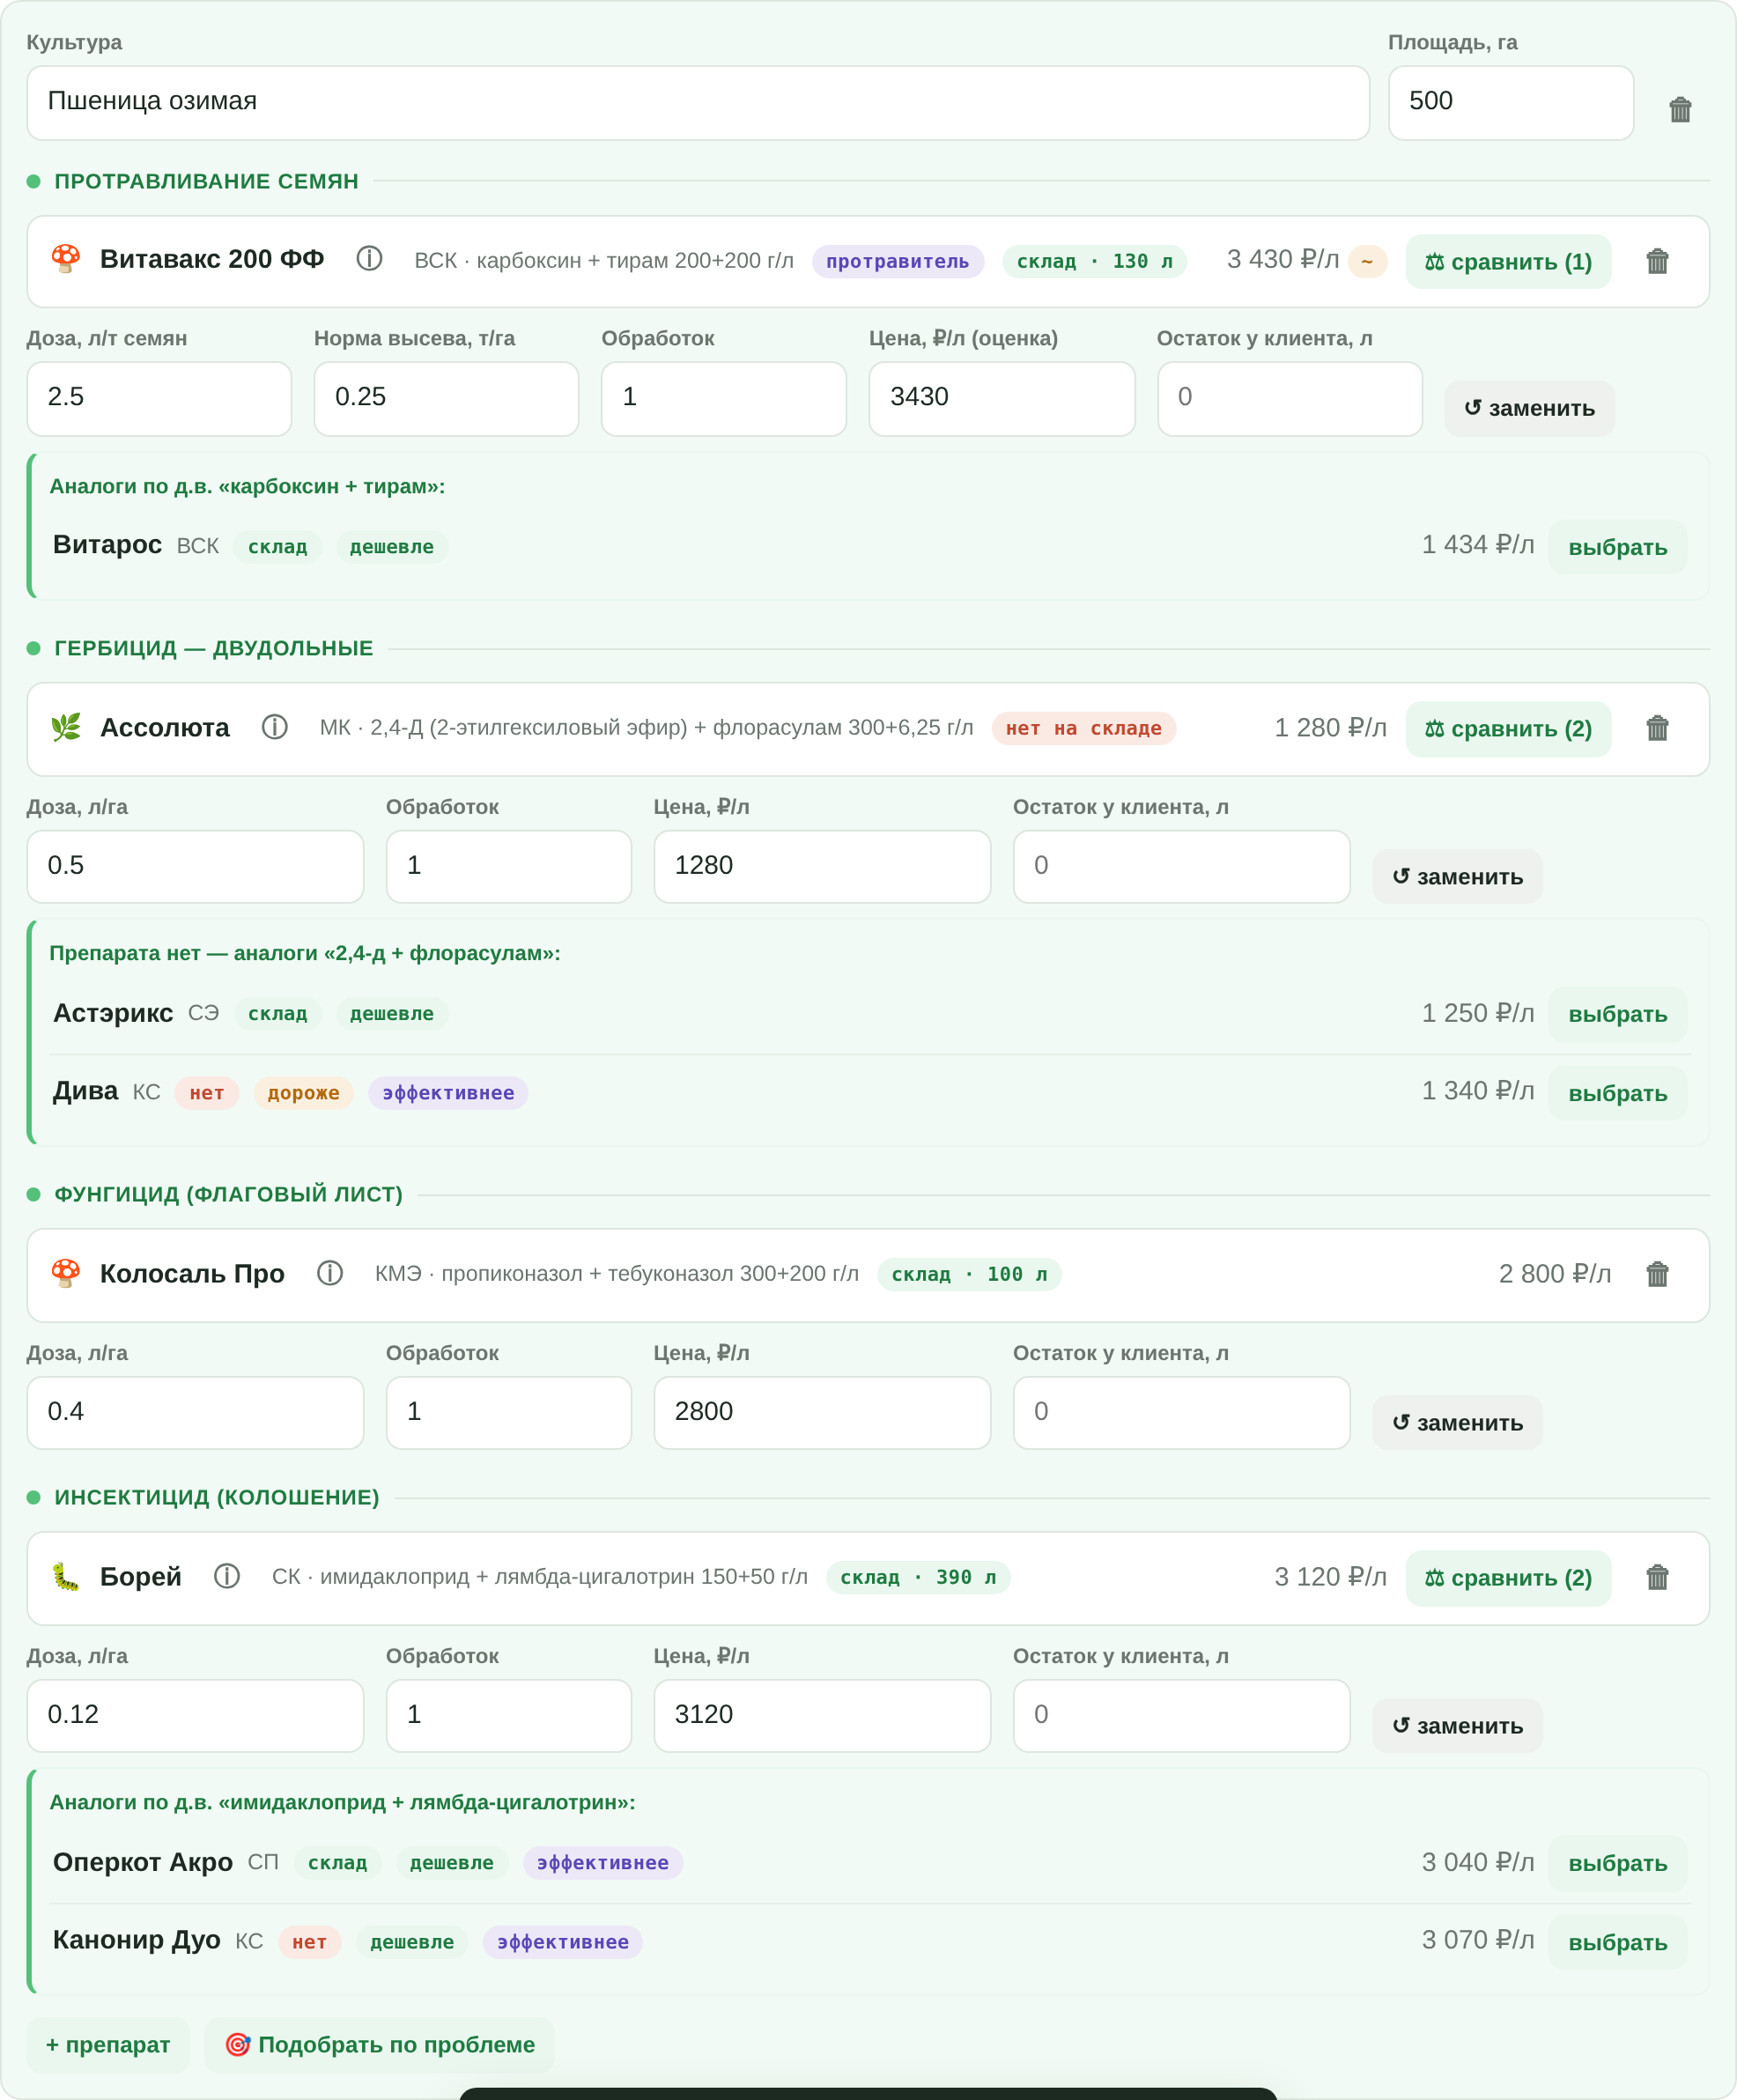Add a new препарат
Screen dimensions: 1737x2100
(108, 2045)
